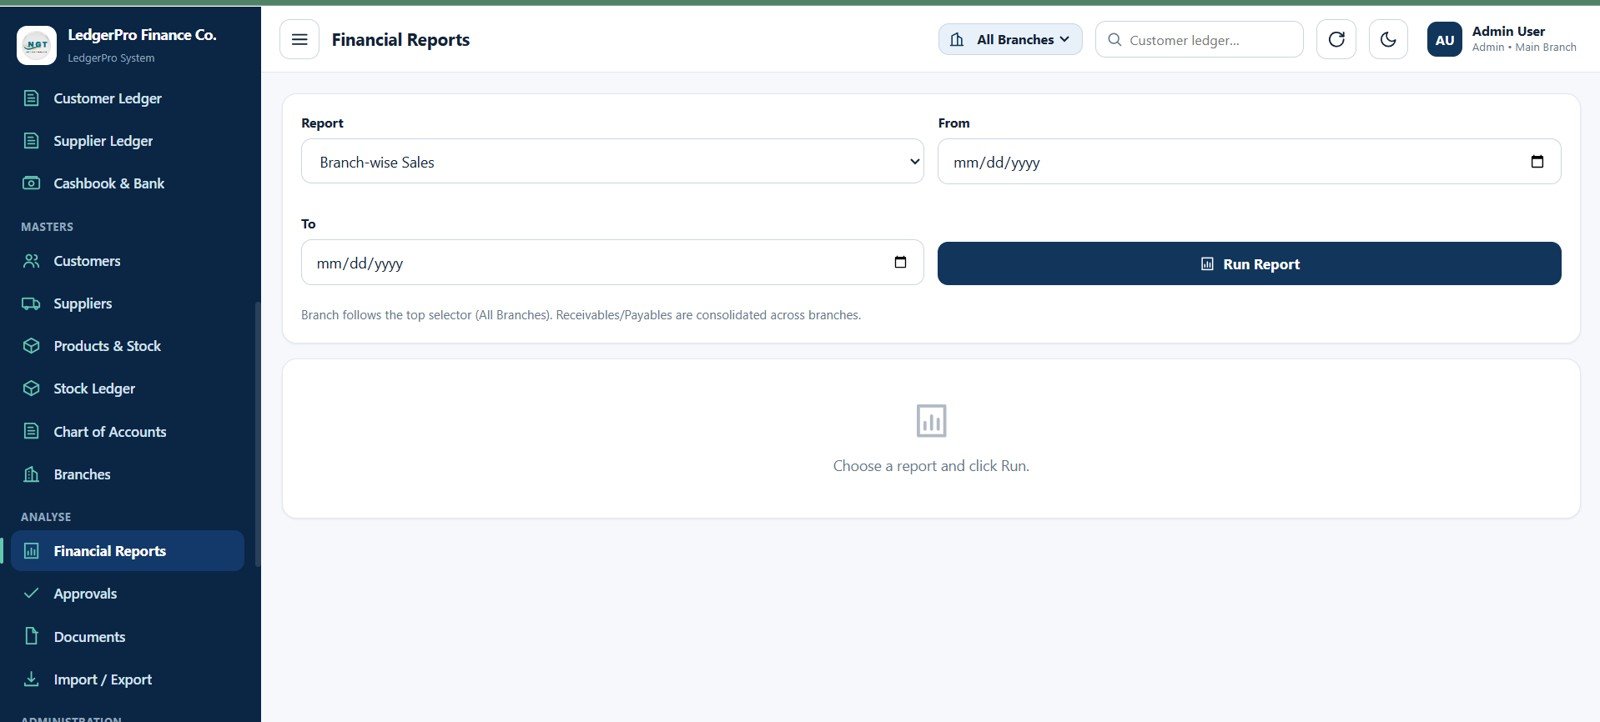Click the refresh icon in header
The width and height of the screenshot is (1600, 722).
point(1336,40)
